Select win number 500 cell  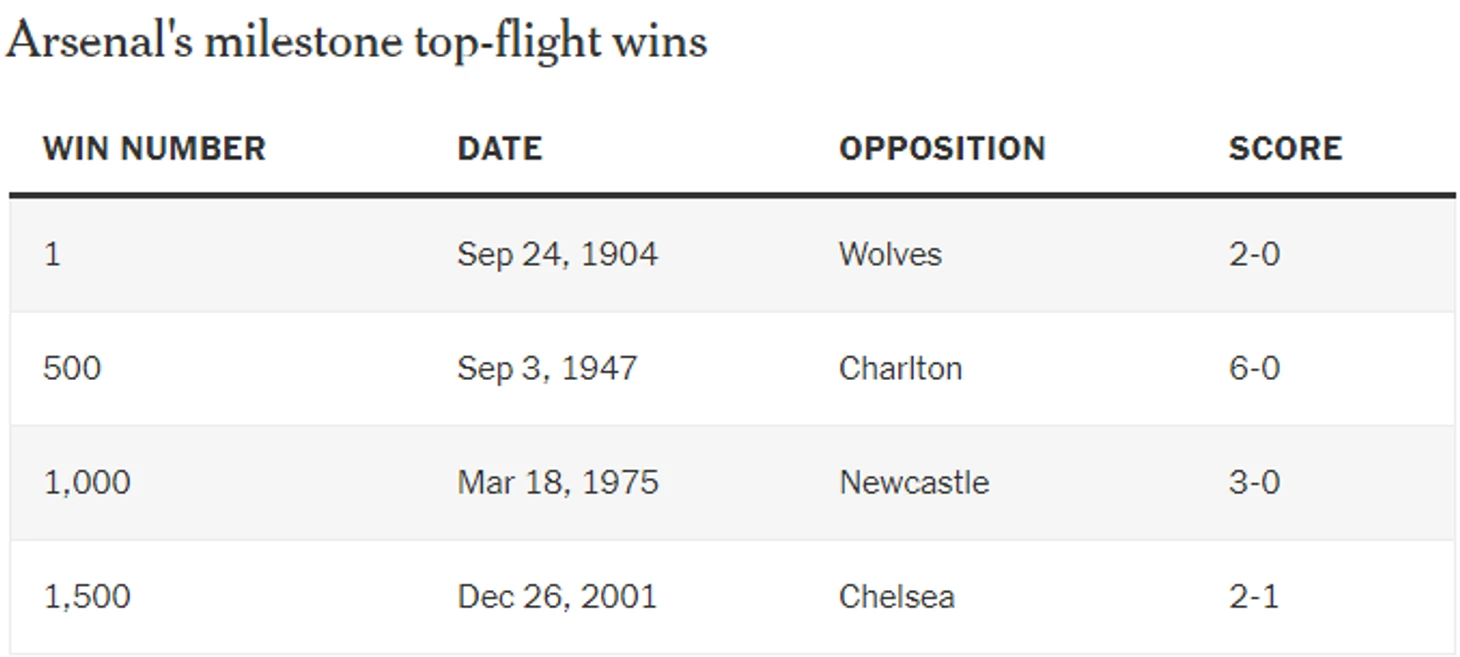click(x=72, y=368)
